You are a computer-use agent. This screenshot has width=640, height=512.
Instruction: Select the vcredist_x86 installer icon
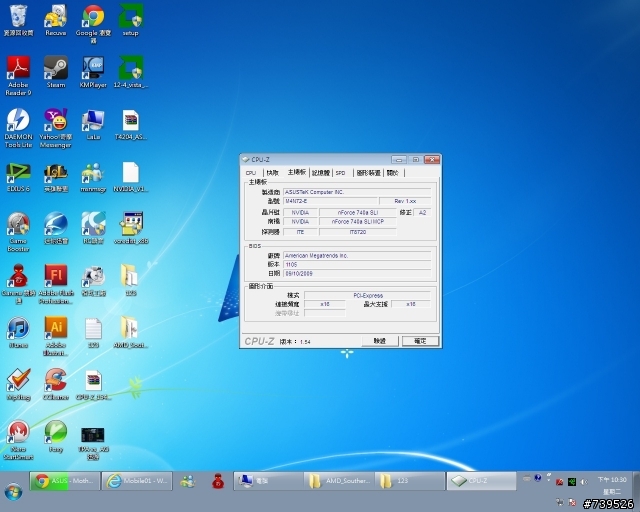click(x=131, y=228)
